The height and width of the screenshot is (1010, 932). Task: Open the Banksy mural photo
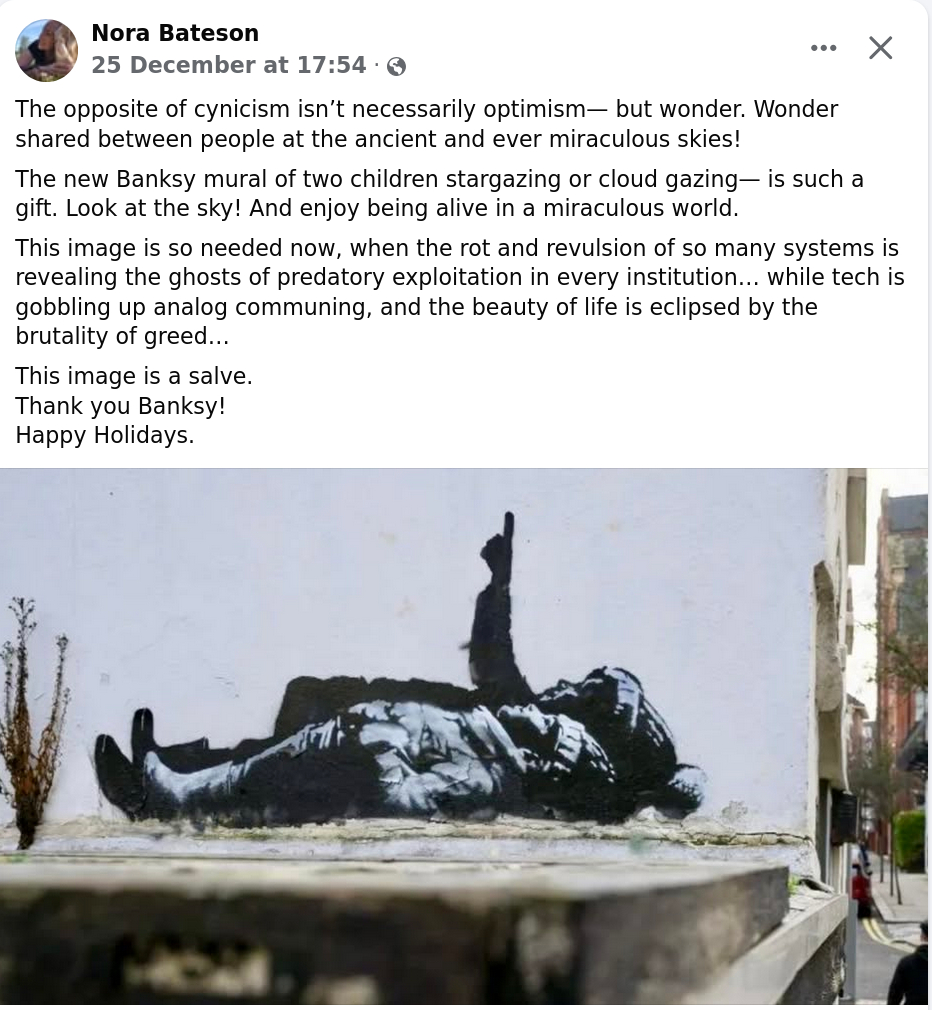(x=464, y=736)
